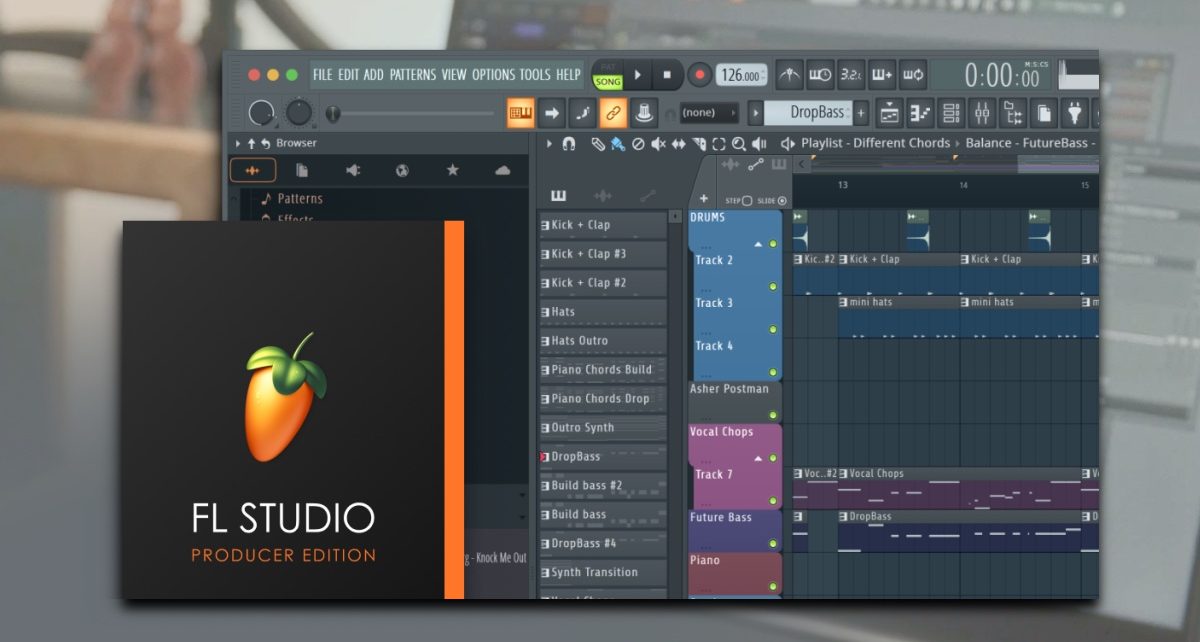Image resolution: width=1200 pixels, height=642 pixels.
Task: Open the PATTERNS menu
Action: pyautogui.click(x=413, y=75)
